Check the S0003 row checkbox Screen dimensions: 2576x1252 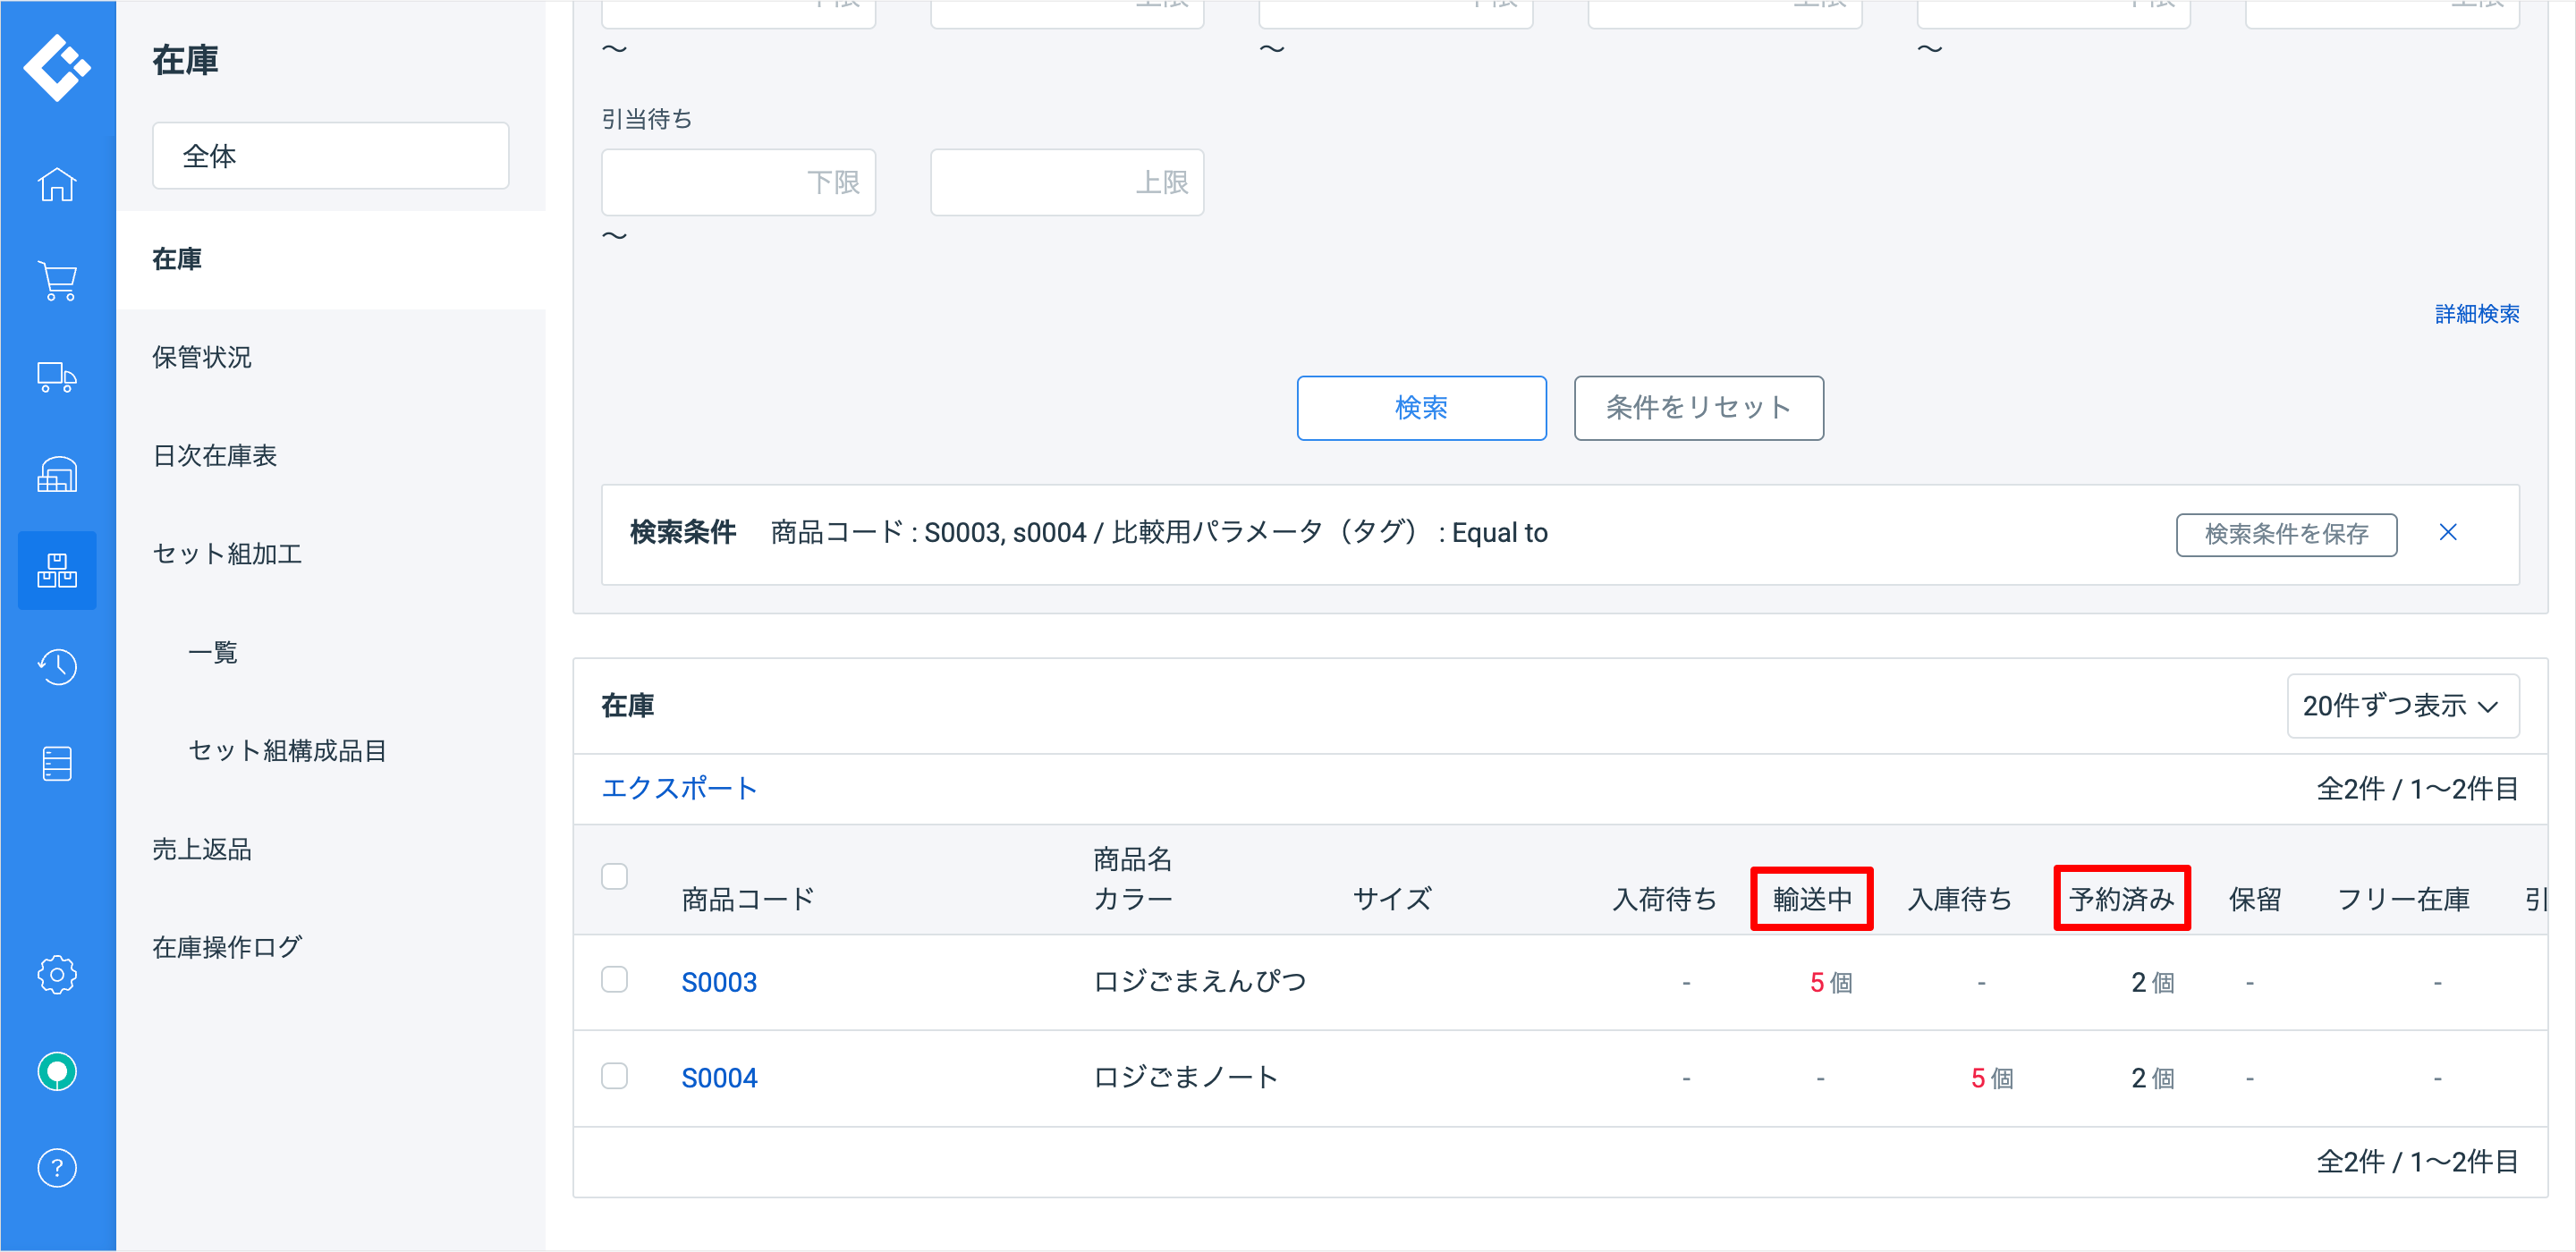click(x=615, y=980)
